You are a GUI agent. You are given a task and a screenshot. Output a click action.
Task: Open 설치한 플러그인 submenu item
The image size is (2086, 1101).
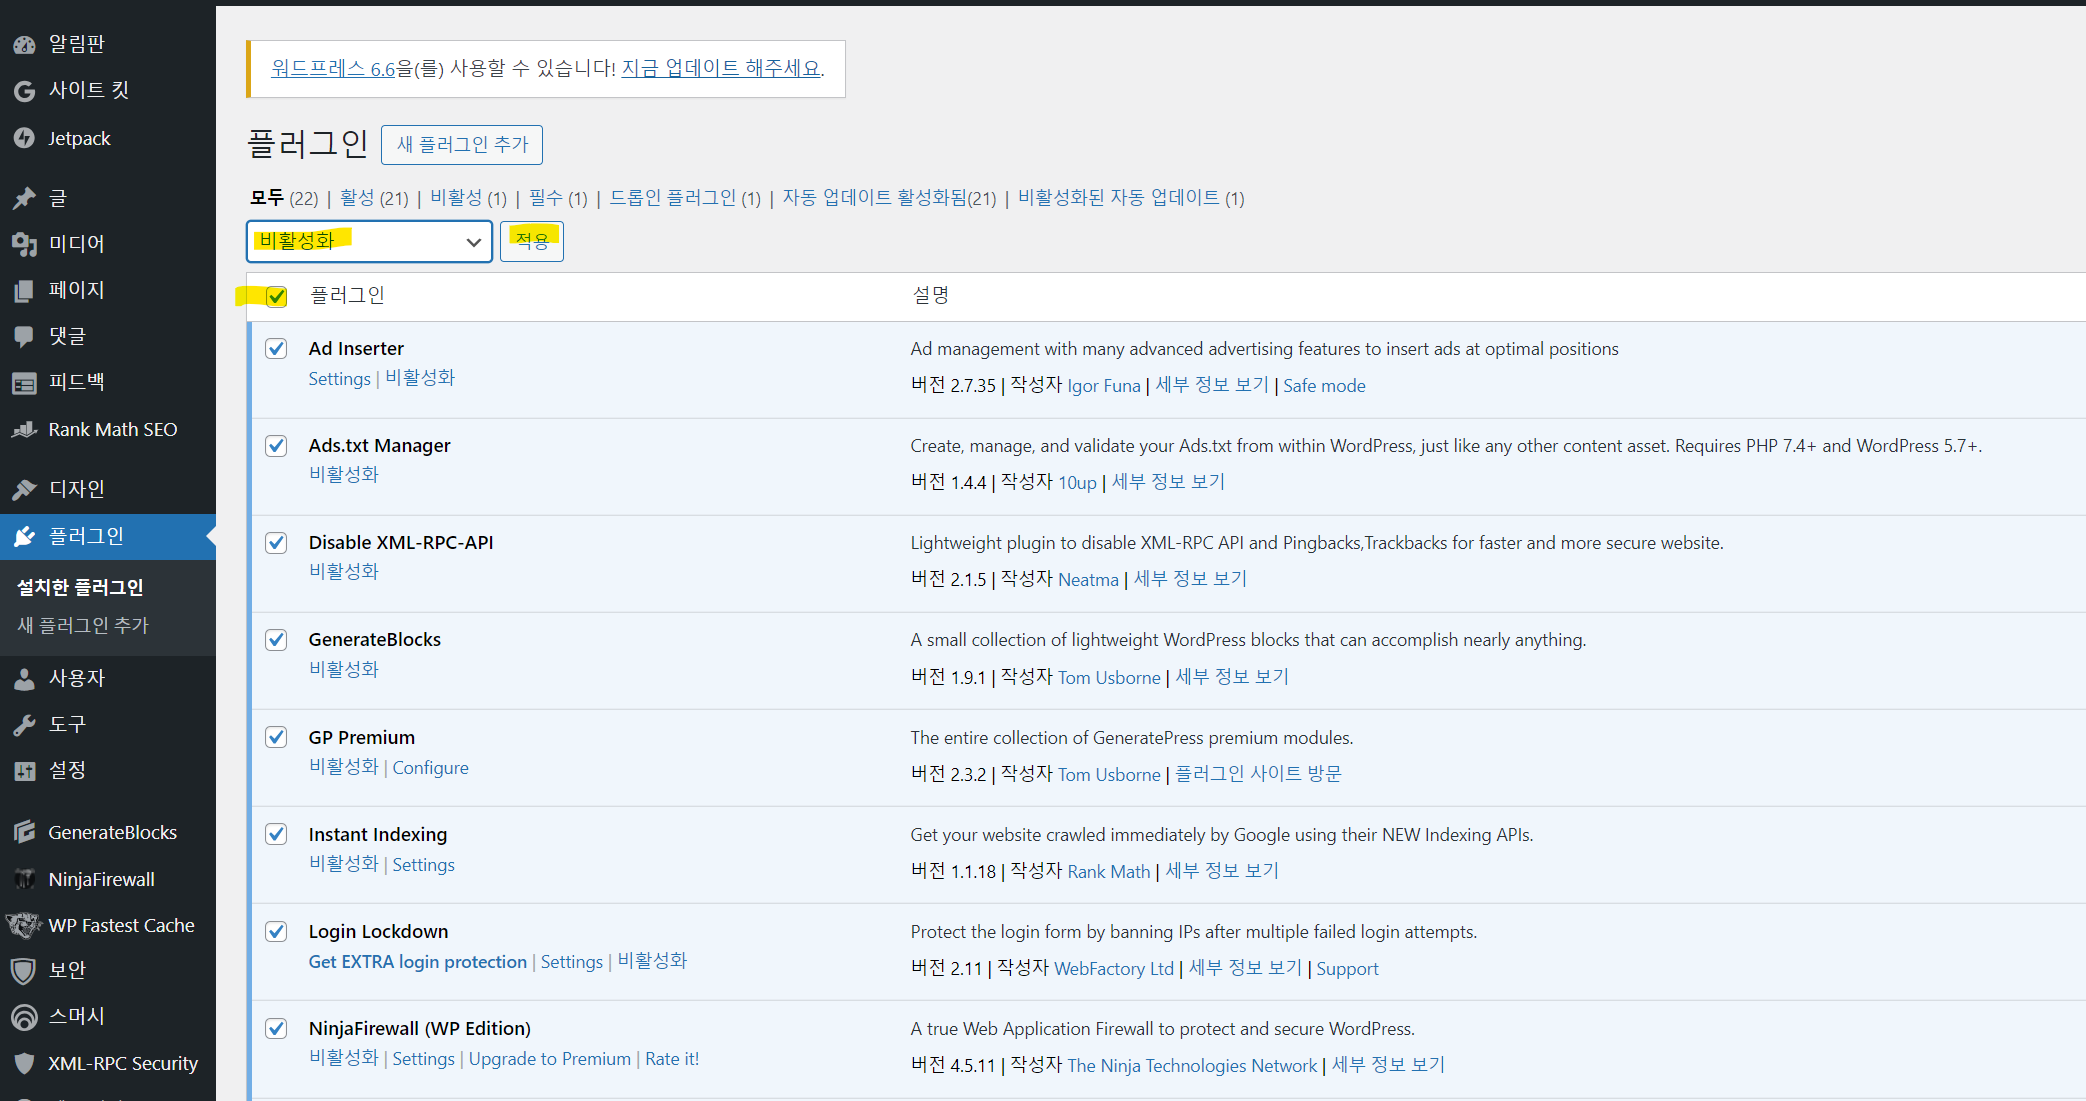tap(80, 588)
